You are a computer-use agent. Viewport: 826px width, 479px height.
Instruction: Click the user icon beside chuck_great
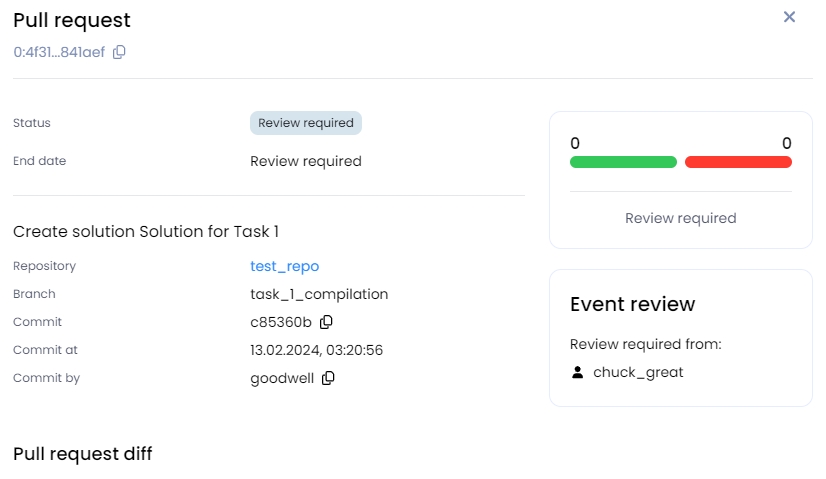coord(578,372)
